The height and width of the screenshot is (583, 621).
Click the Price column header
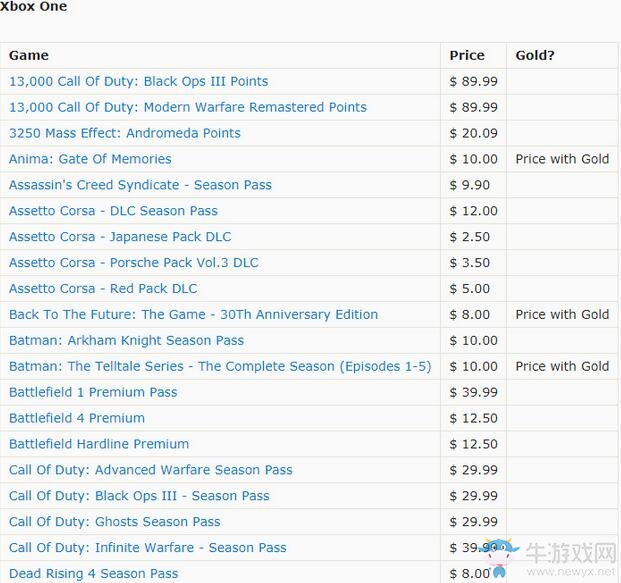(467, 55)
